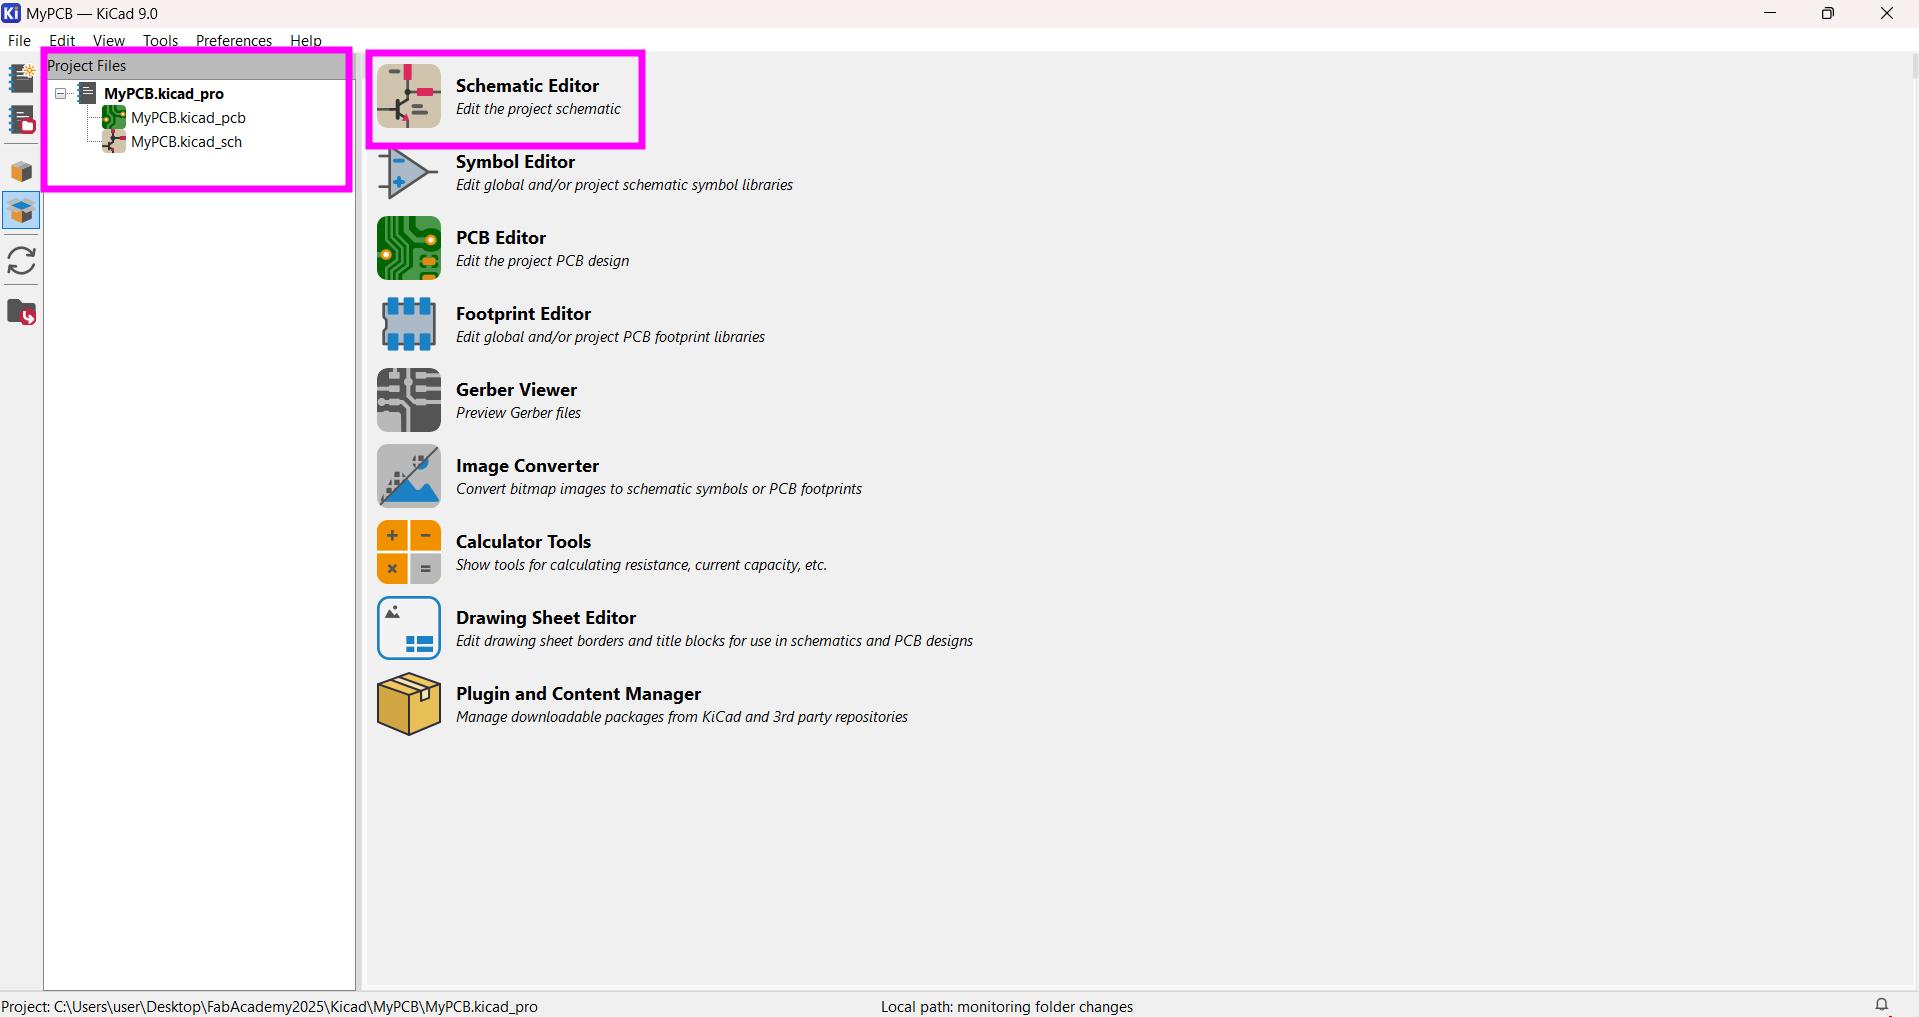Refresh the project tree

21,261
